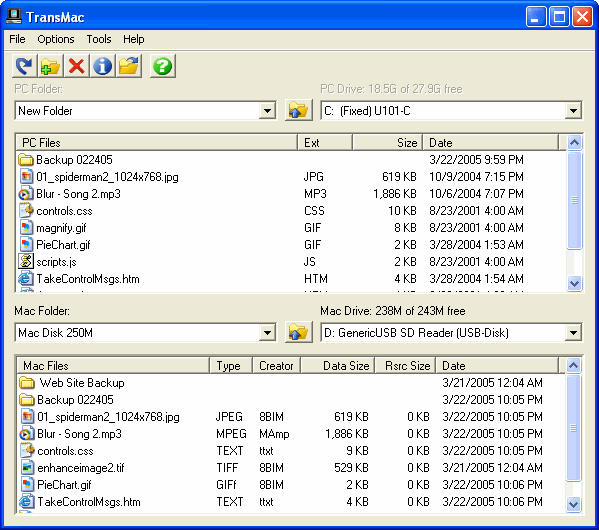Viewport: 599px width, 530px height.
Task: Open the Tools menu
Action: point(99,39)
